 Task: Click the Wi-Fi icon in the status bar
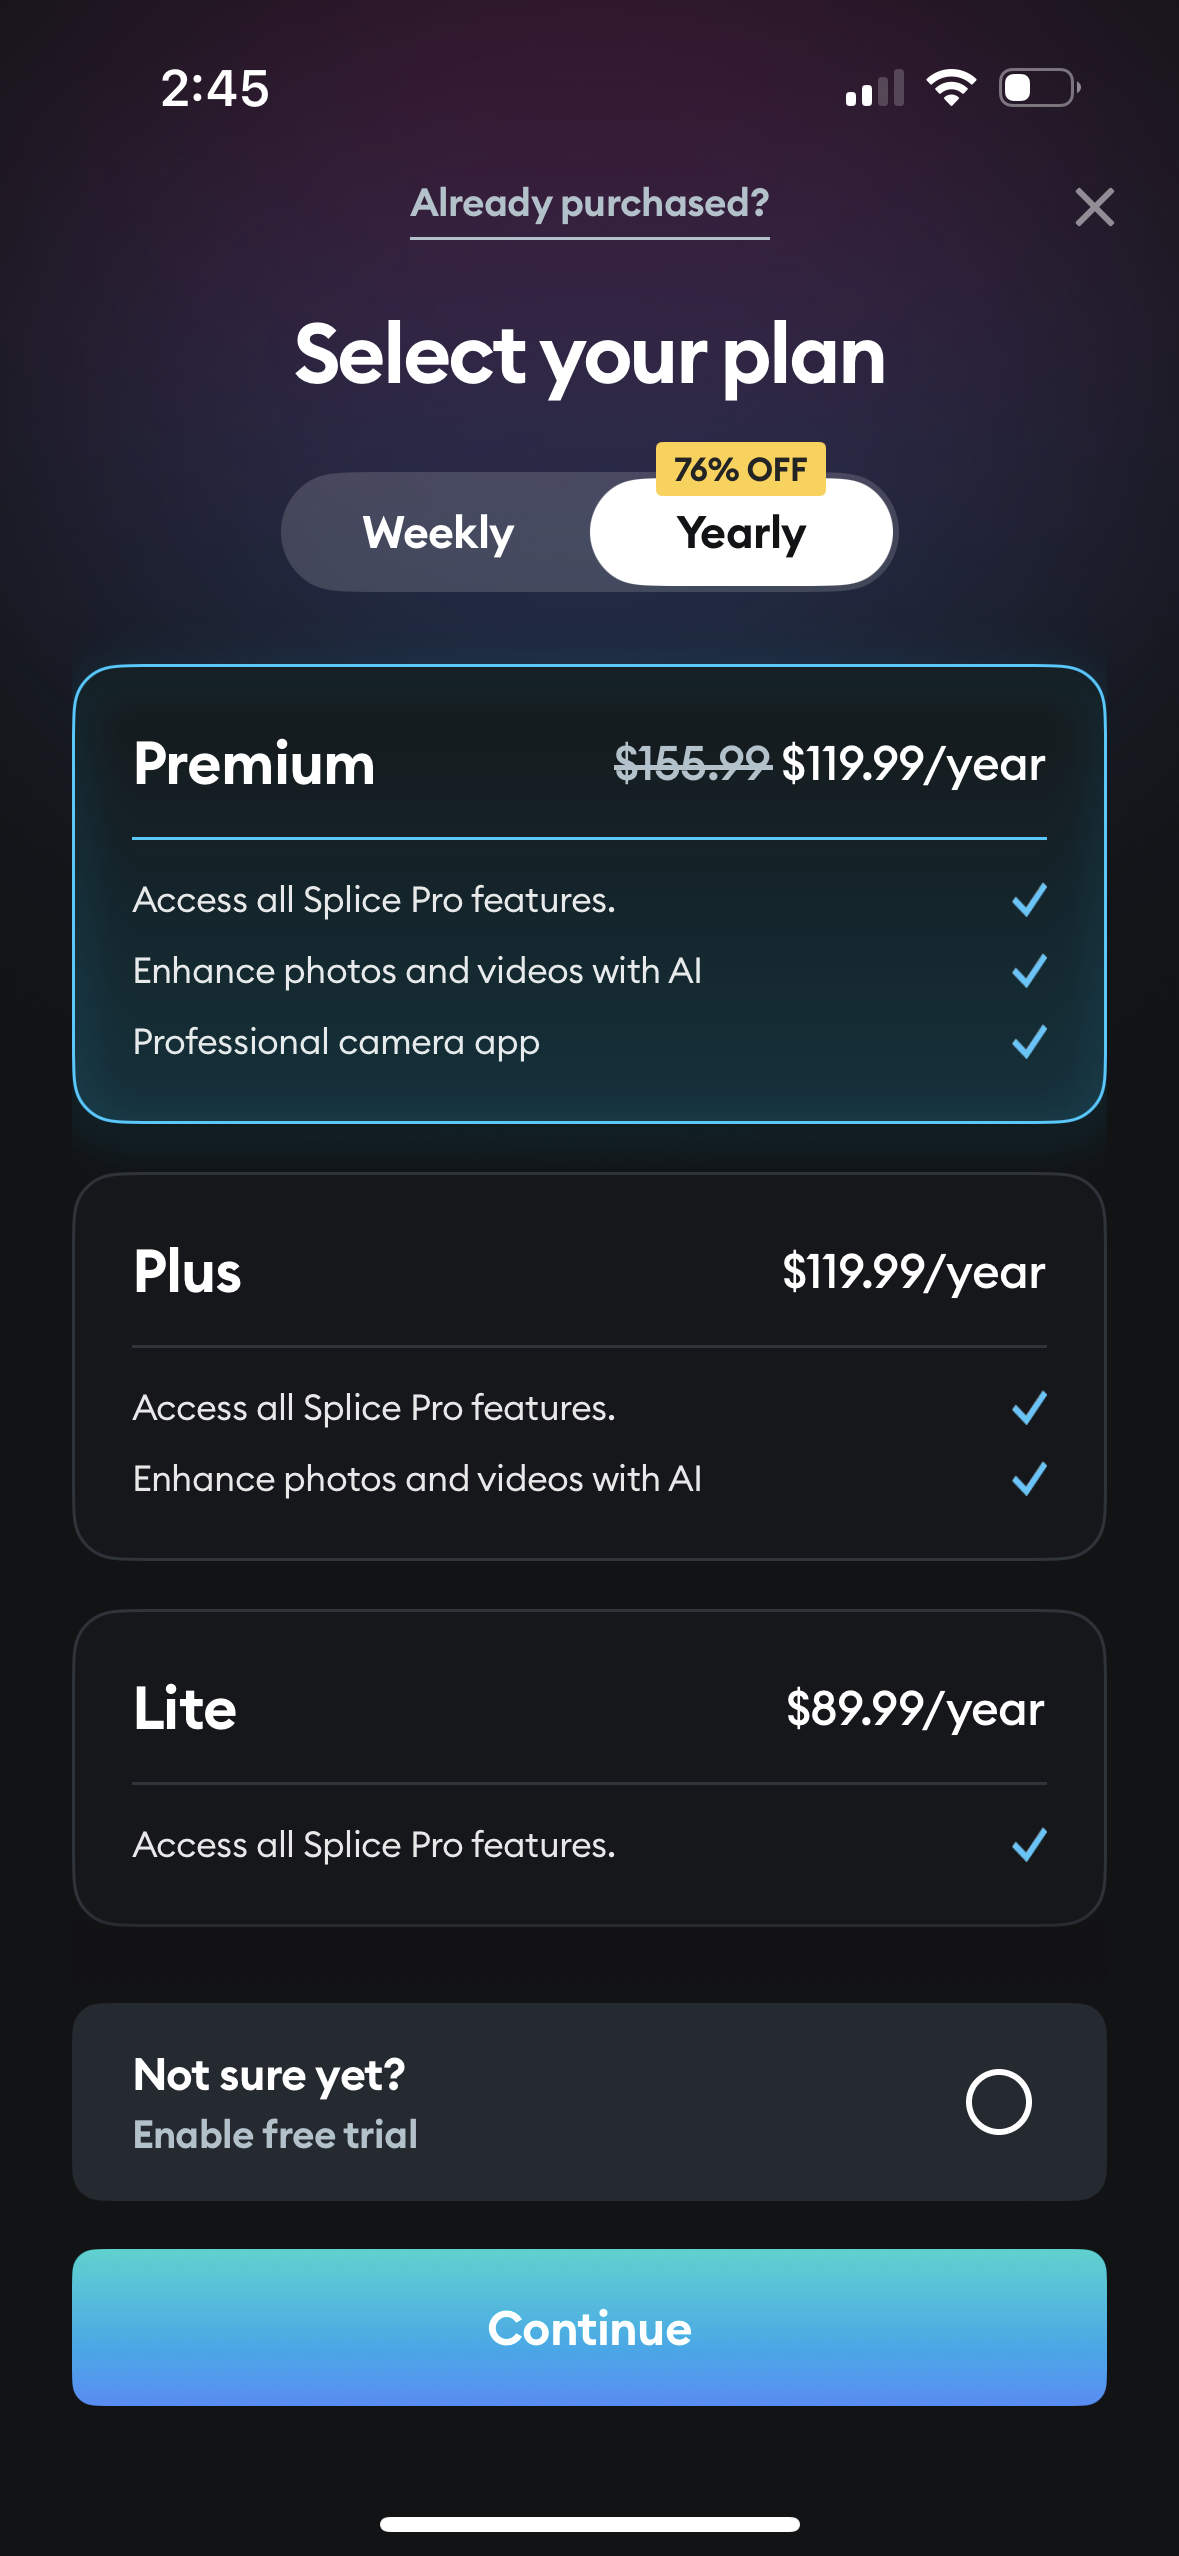click(951, 88)
